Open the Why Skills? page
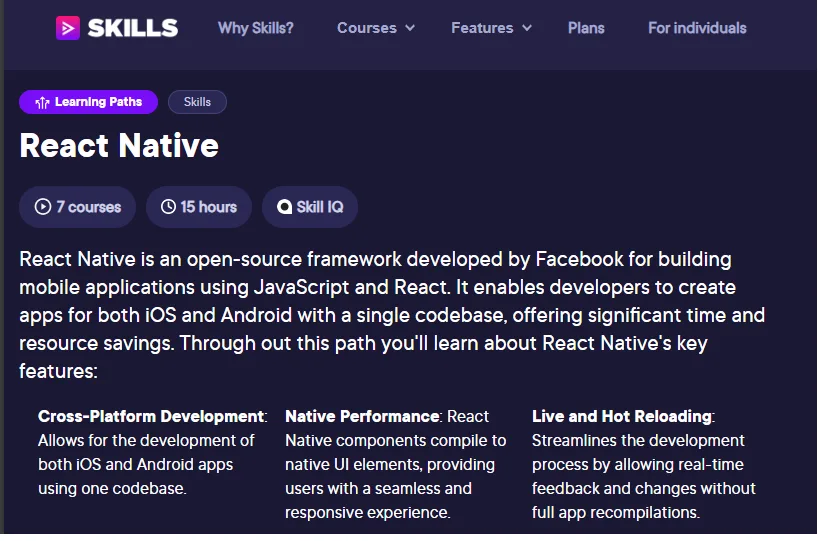Screen dimensions: 819x541 (x=255, y=28)
